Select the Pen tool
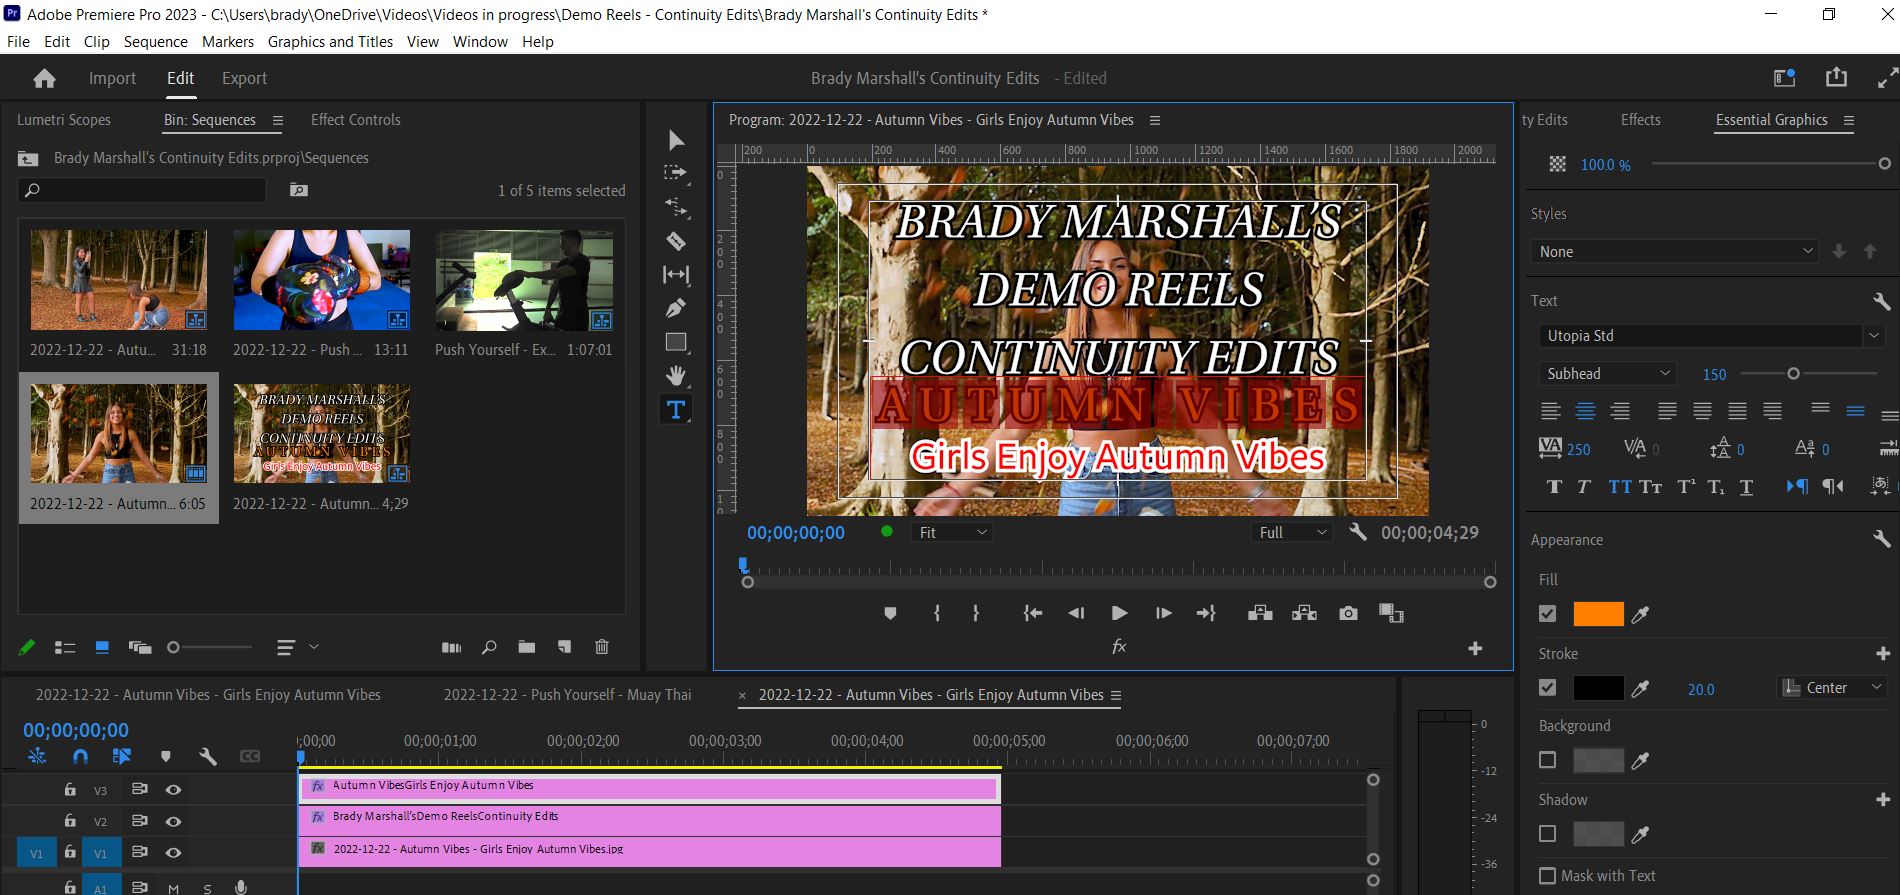Image resolution: width=1900 pixels, height=895 pixels. 676,308
